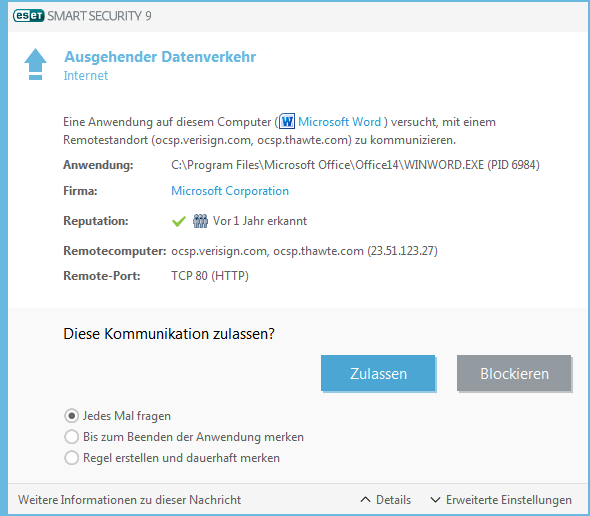Collapse the Details section
This screenshot has height=516, width=590.
pos(386,500)
